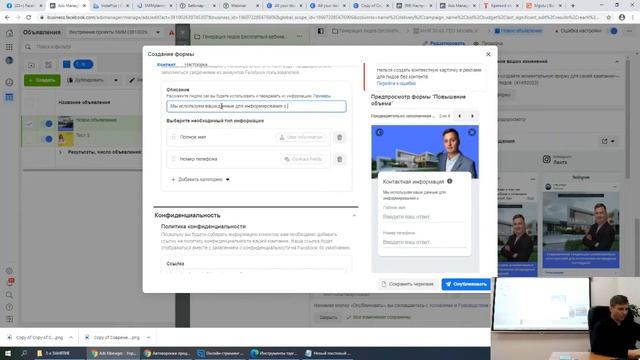The height and width of the screenshot is (360, 640).
Task: Expand Результаты, число объявлений row
Action: pyautogui.click(x=60, y=152)
